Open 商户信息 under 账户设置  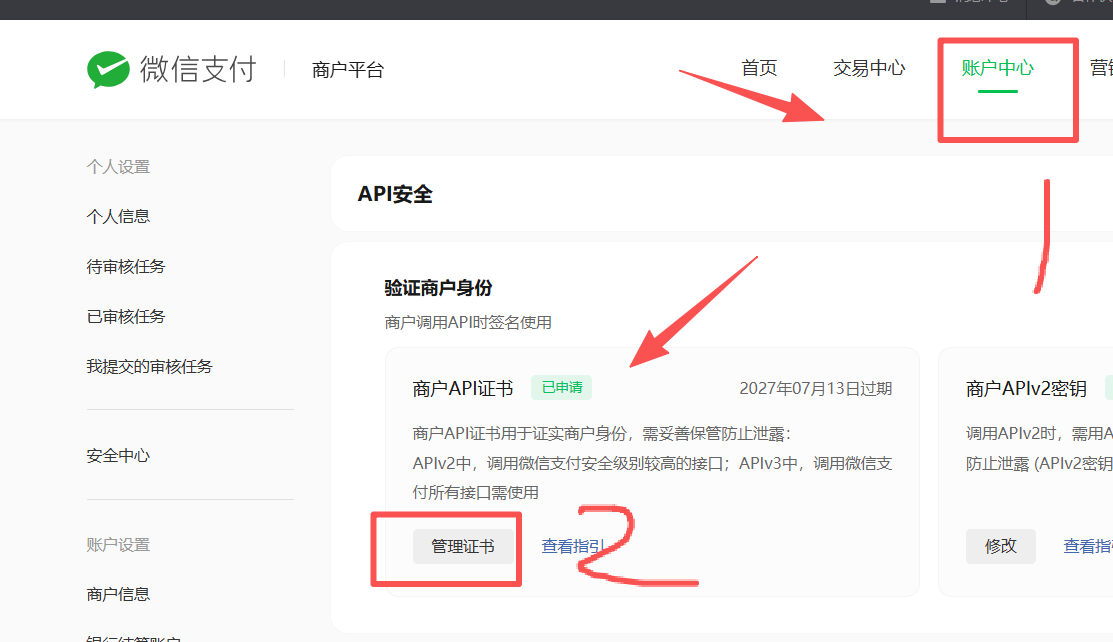pos(118,594)
